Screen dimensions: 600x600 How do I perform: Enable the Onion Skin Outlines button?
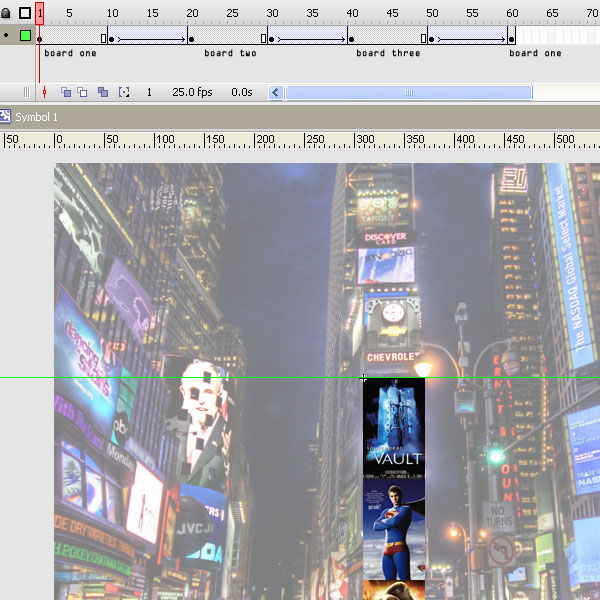point(82,92)
